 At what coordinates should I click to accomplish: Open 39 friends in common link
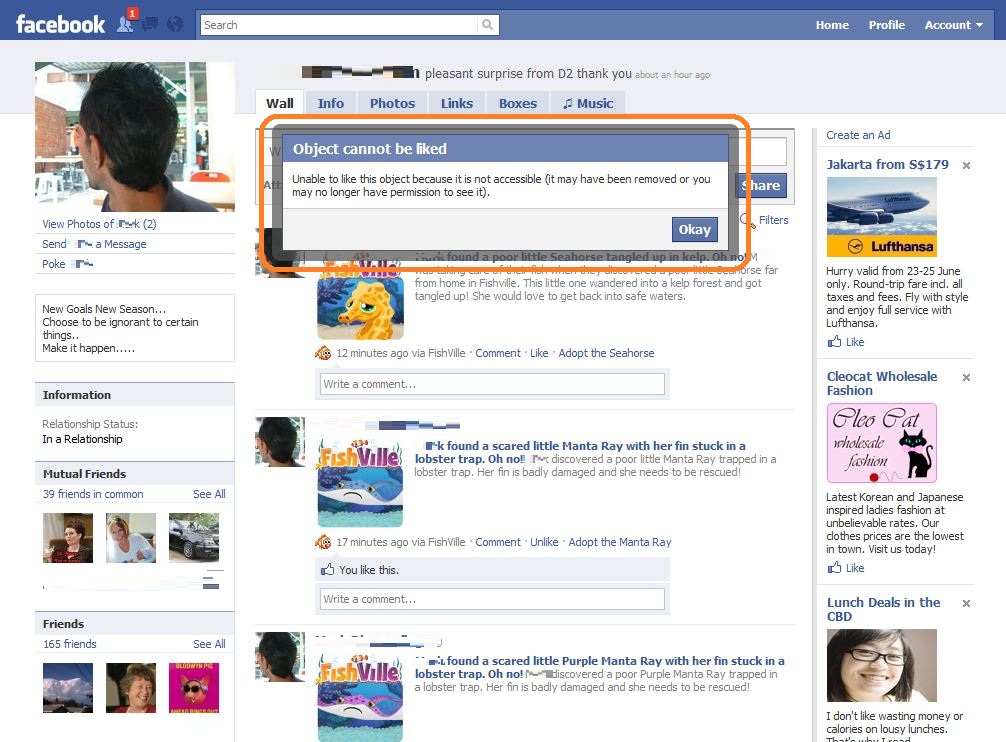coord(93,494)
